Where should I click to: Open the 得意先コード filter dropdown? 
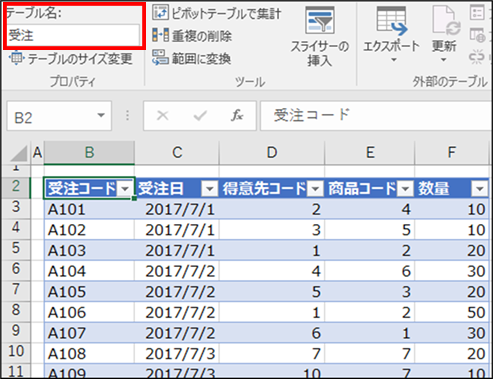[x=315, y=189]
